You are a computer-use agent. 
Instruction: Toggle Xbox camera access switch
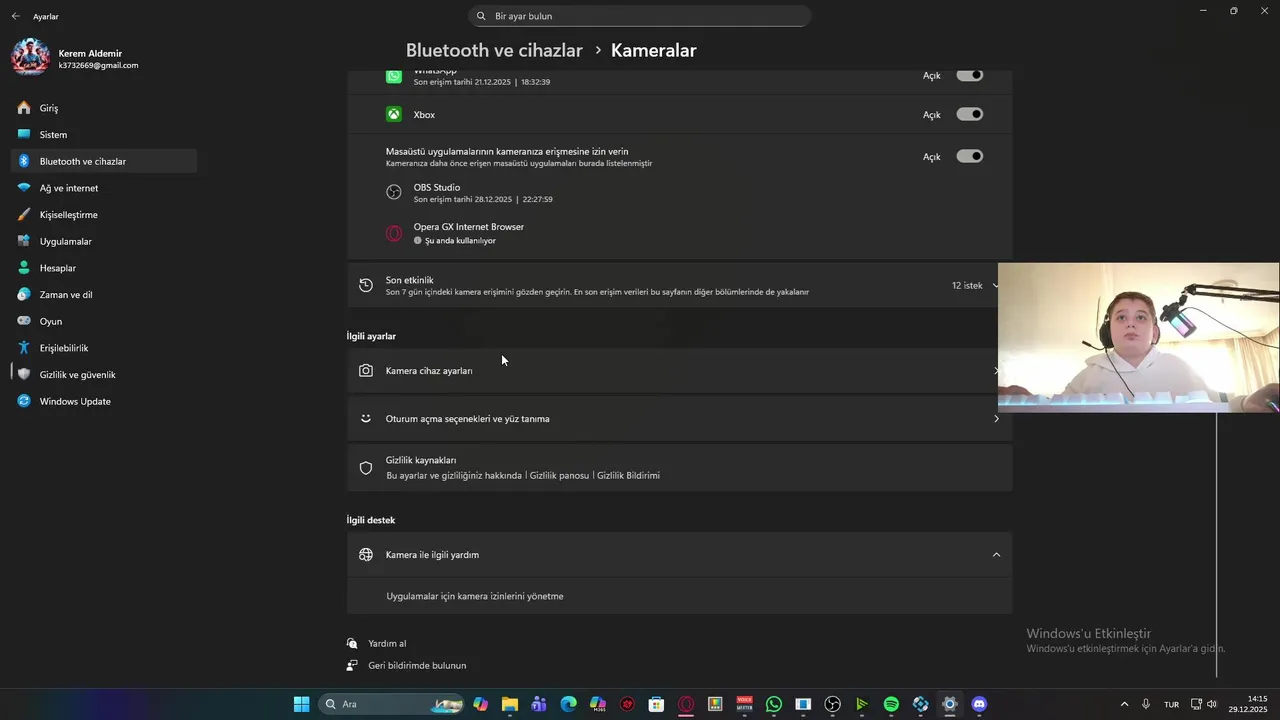pyautogui.click(x=969, y=114)
